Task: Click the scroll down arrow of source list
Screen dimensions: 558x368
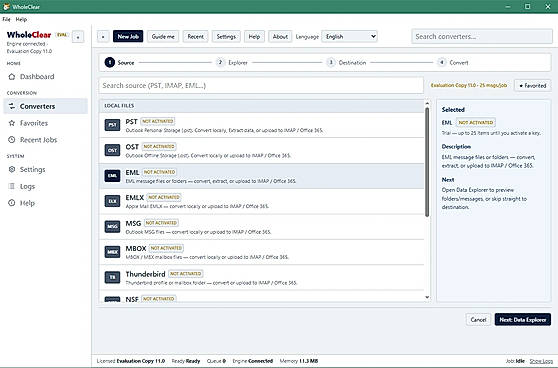Action: pyautogui.click(x=427, y=297)
